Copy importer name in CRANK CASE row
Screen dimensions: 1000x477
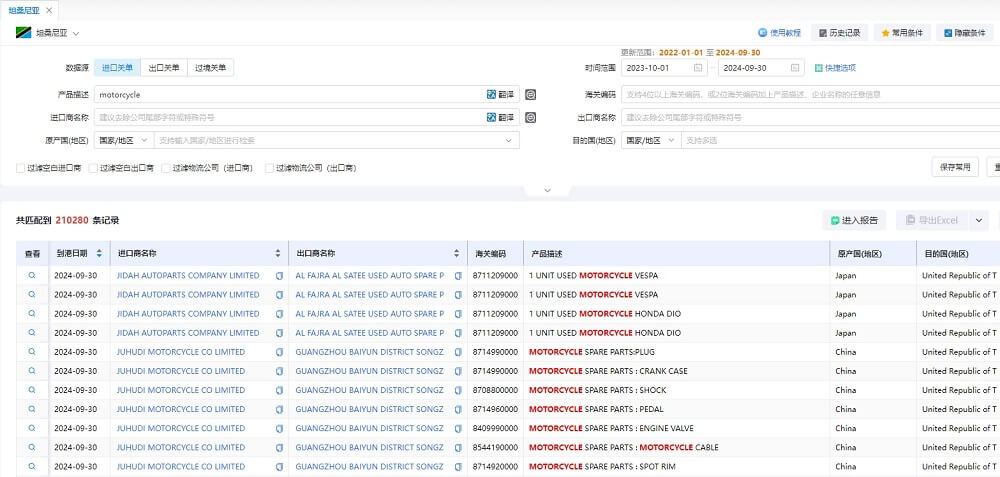pos(279,371)
